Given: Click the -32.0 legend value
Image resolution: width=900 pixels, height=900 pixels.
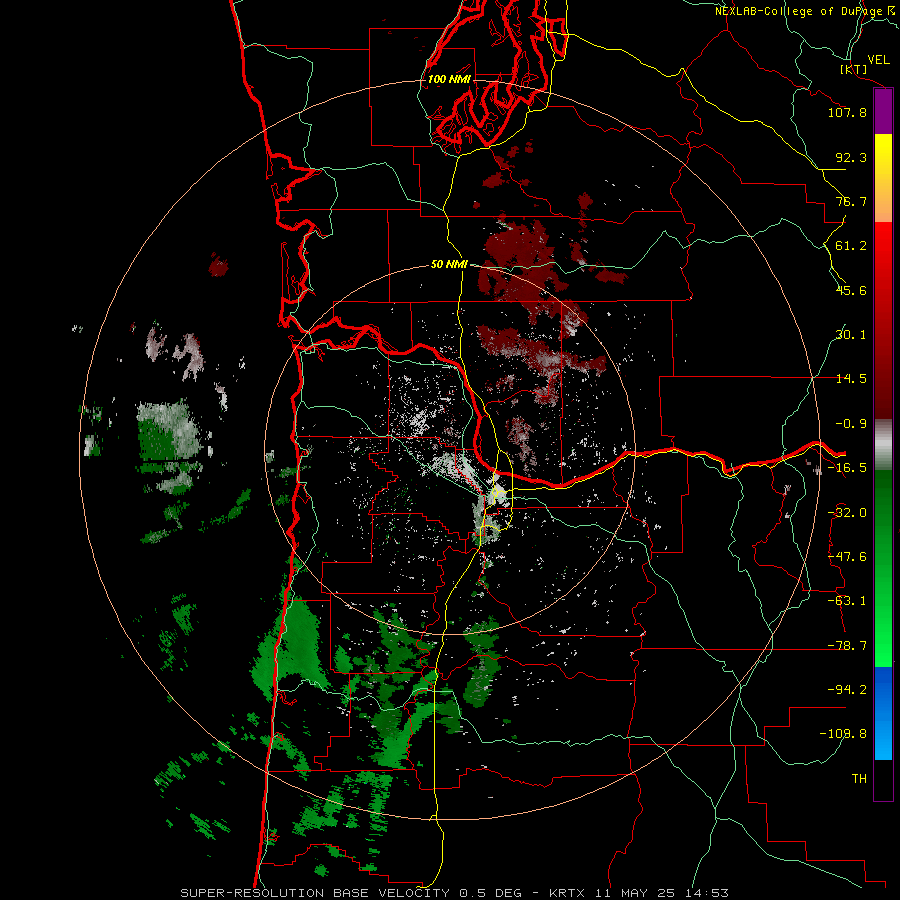Looking at the screenshot, I should pos(847,513).
